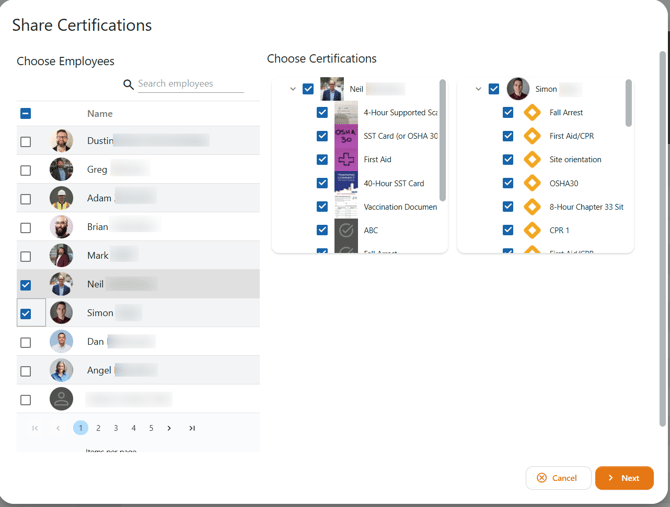The height and width of the screenshot is (507, 670).
Task: Cancel the Share Certifications dialog
Action: pos(558,478)
